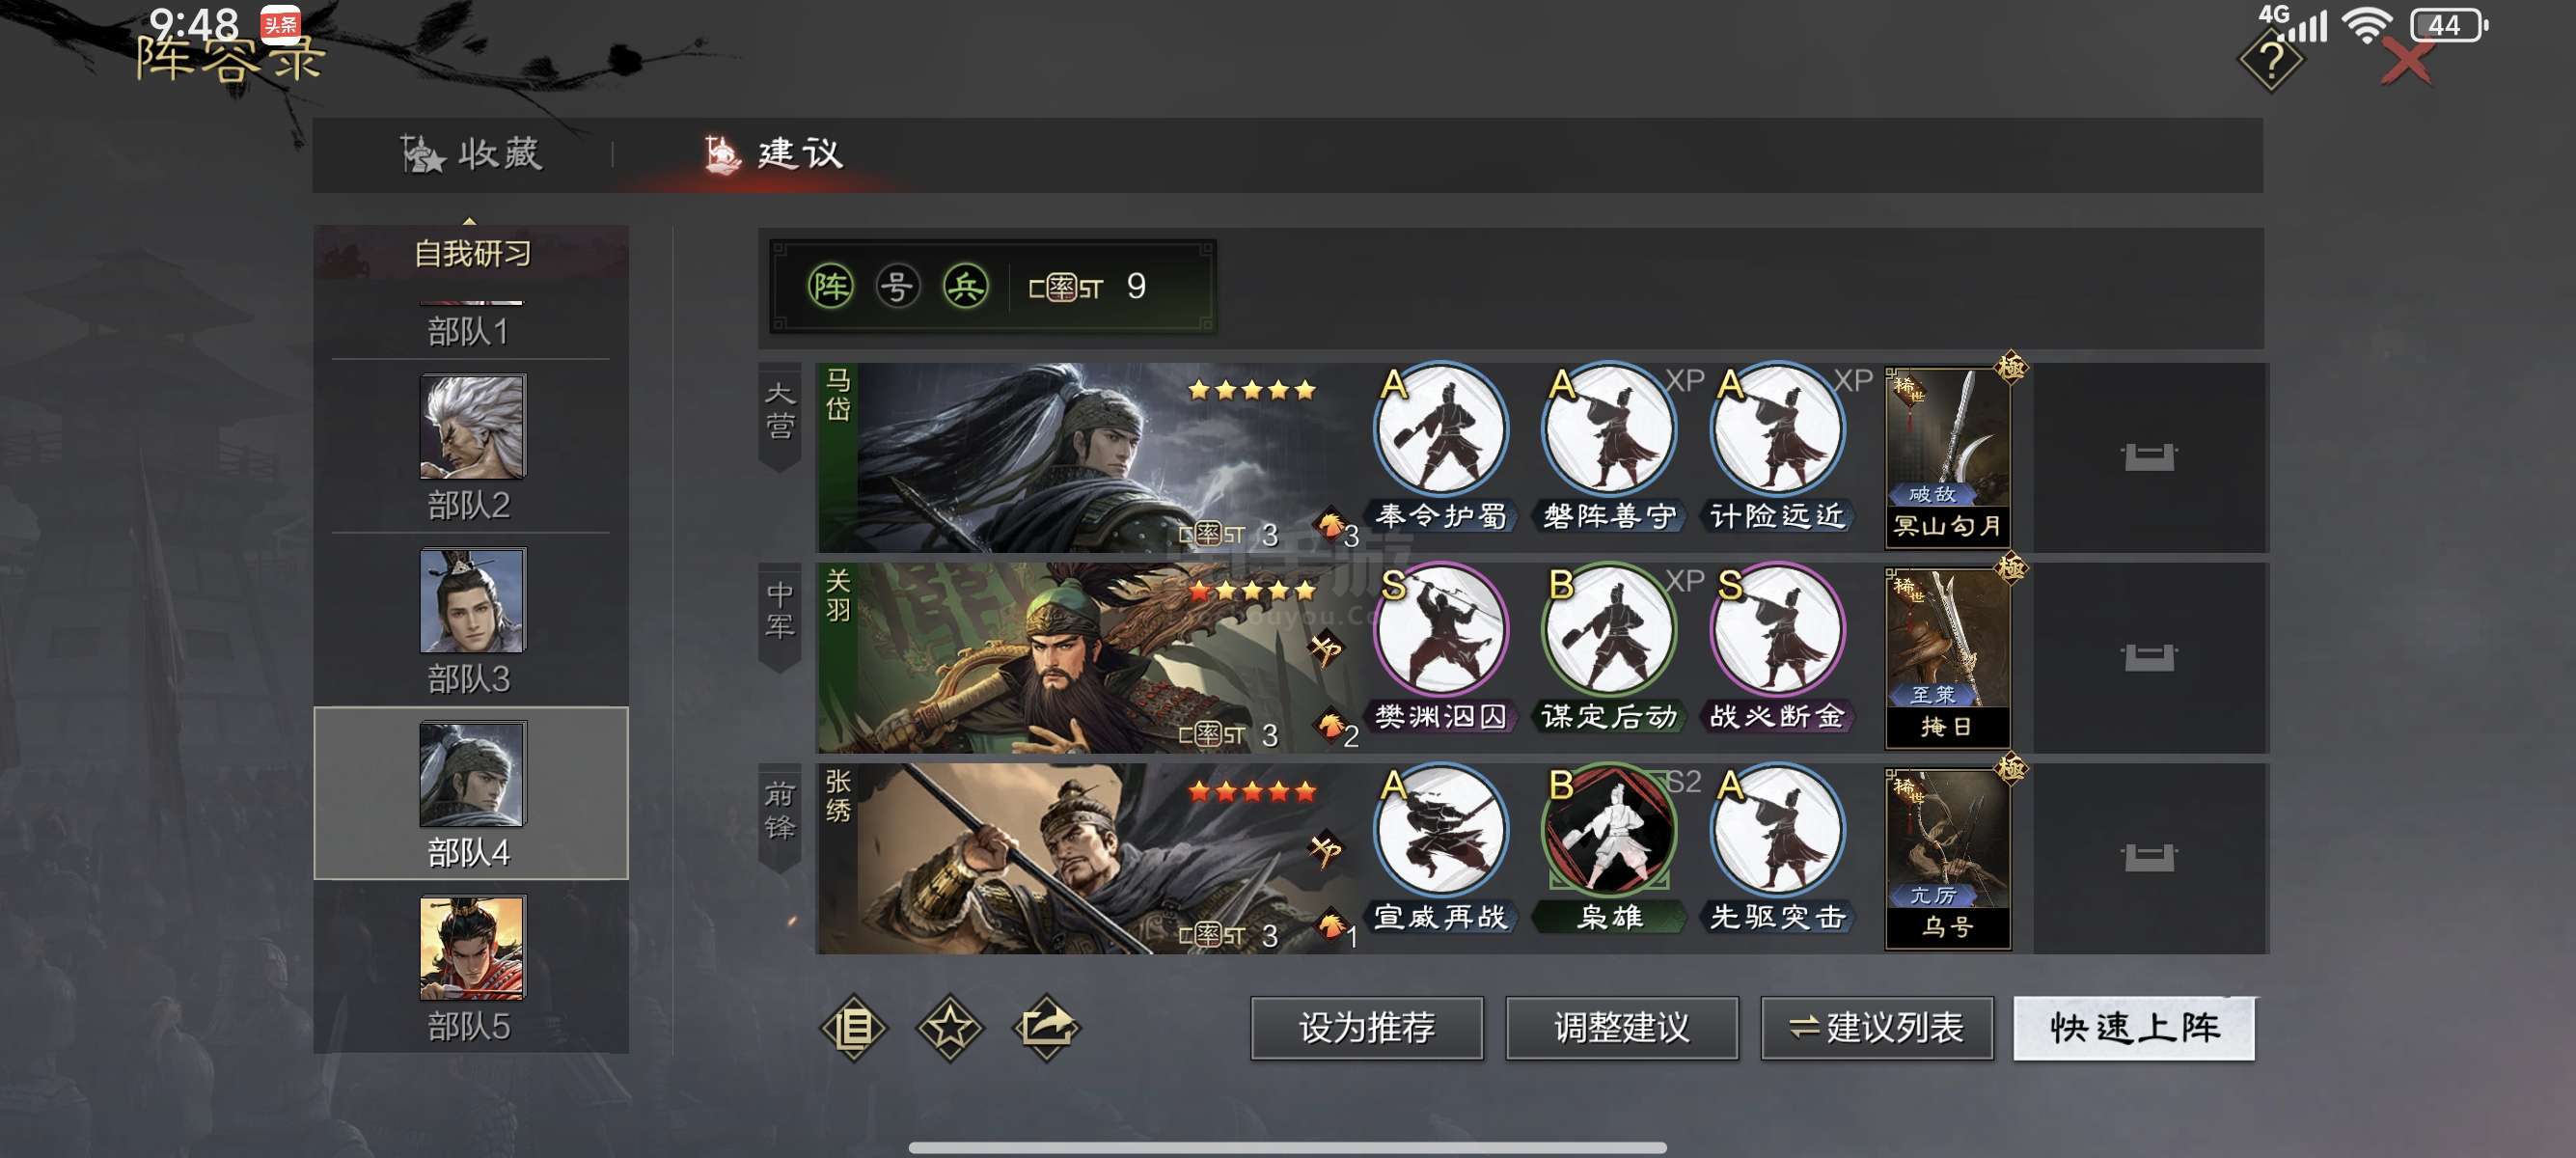Select 部队2 white-haired general portrait
The width and height of the screenshot is (2576, 1158).
pos(472,426)
